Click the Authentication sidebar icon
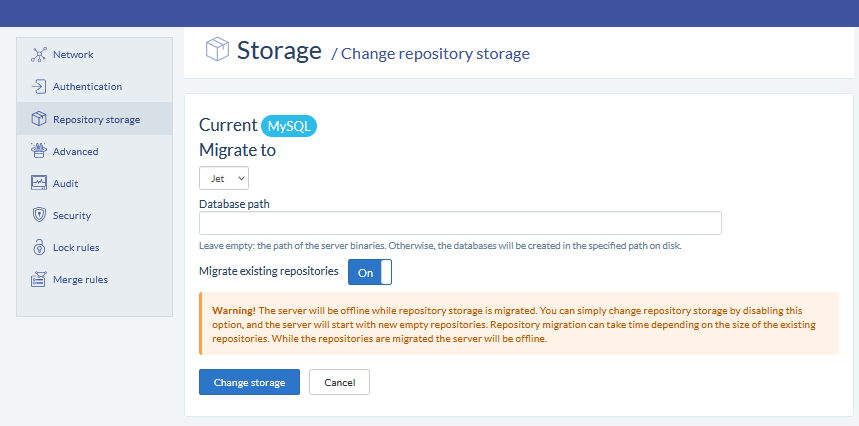859x426 pixels. click(x=39, y=87)
